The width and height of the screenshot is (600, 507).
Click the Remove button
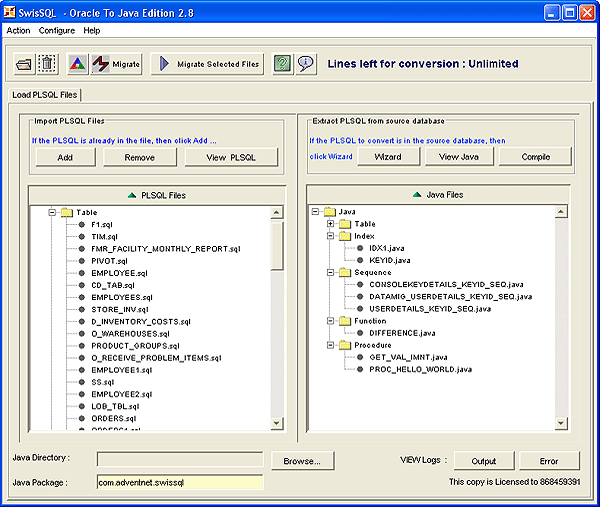point(140,157)
